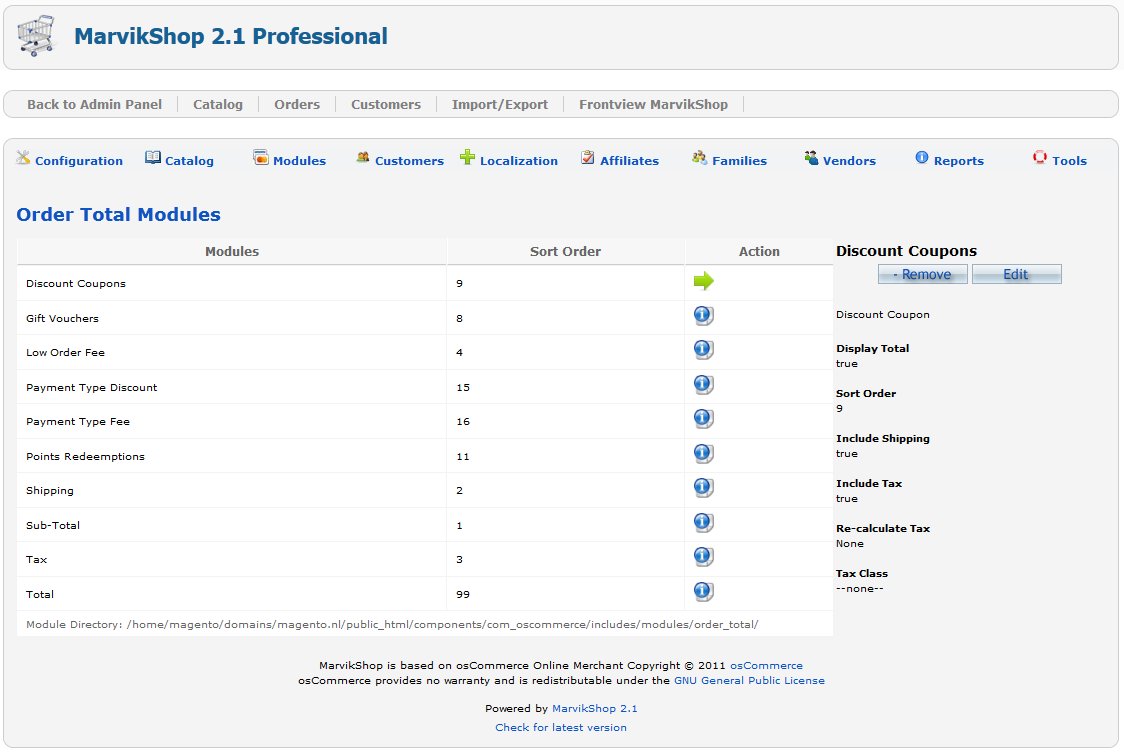
Task: Click info icon for Payment Type Discount
Action: (704, 384)
